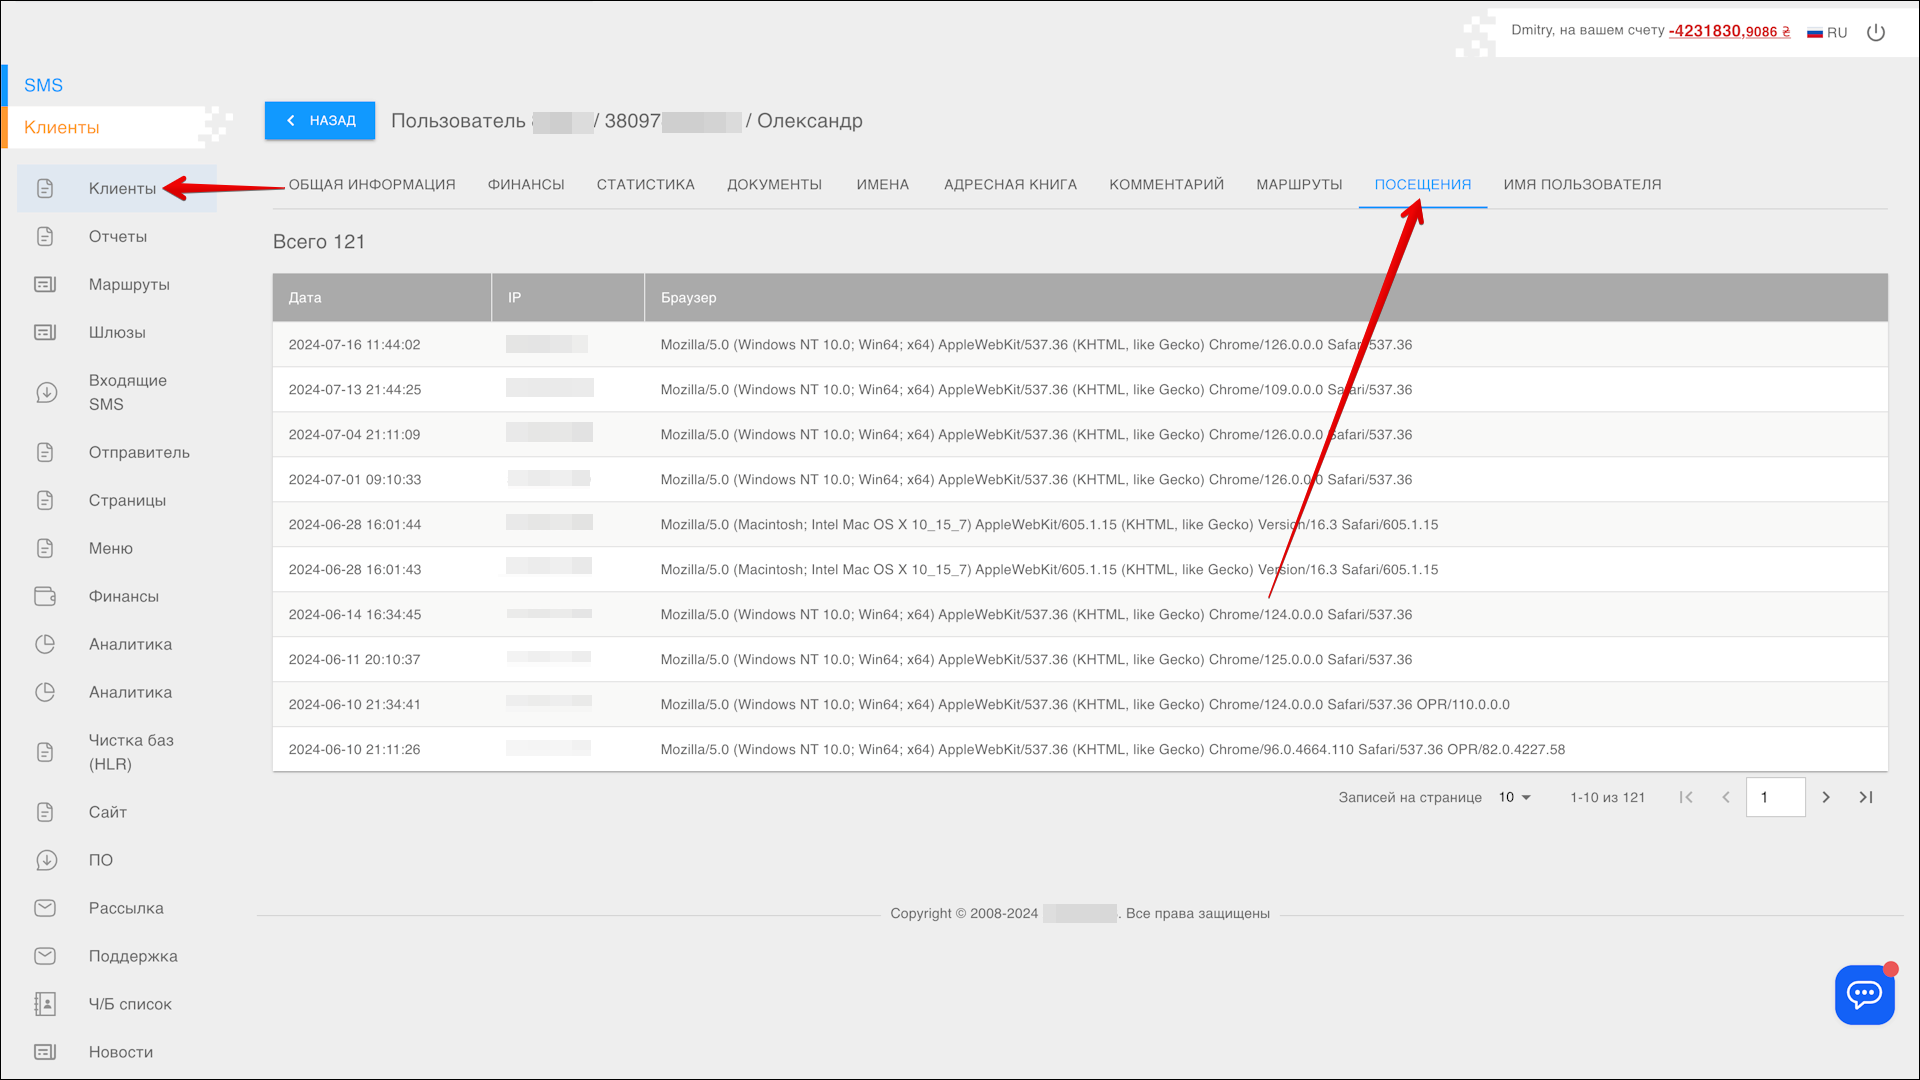This screenshot has width=1920, height=1080.
Task: Open Отчеты in the sidebar menu
Action: coord(118,236)
